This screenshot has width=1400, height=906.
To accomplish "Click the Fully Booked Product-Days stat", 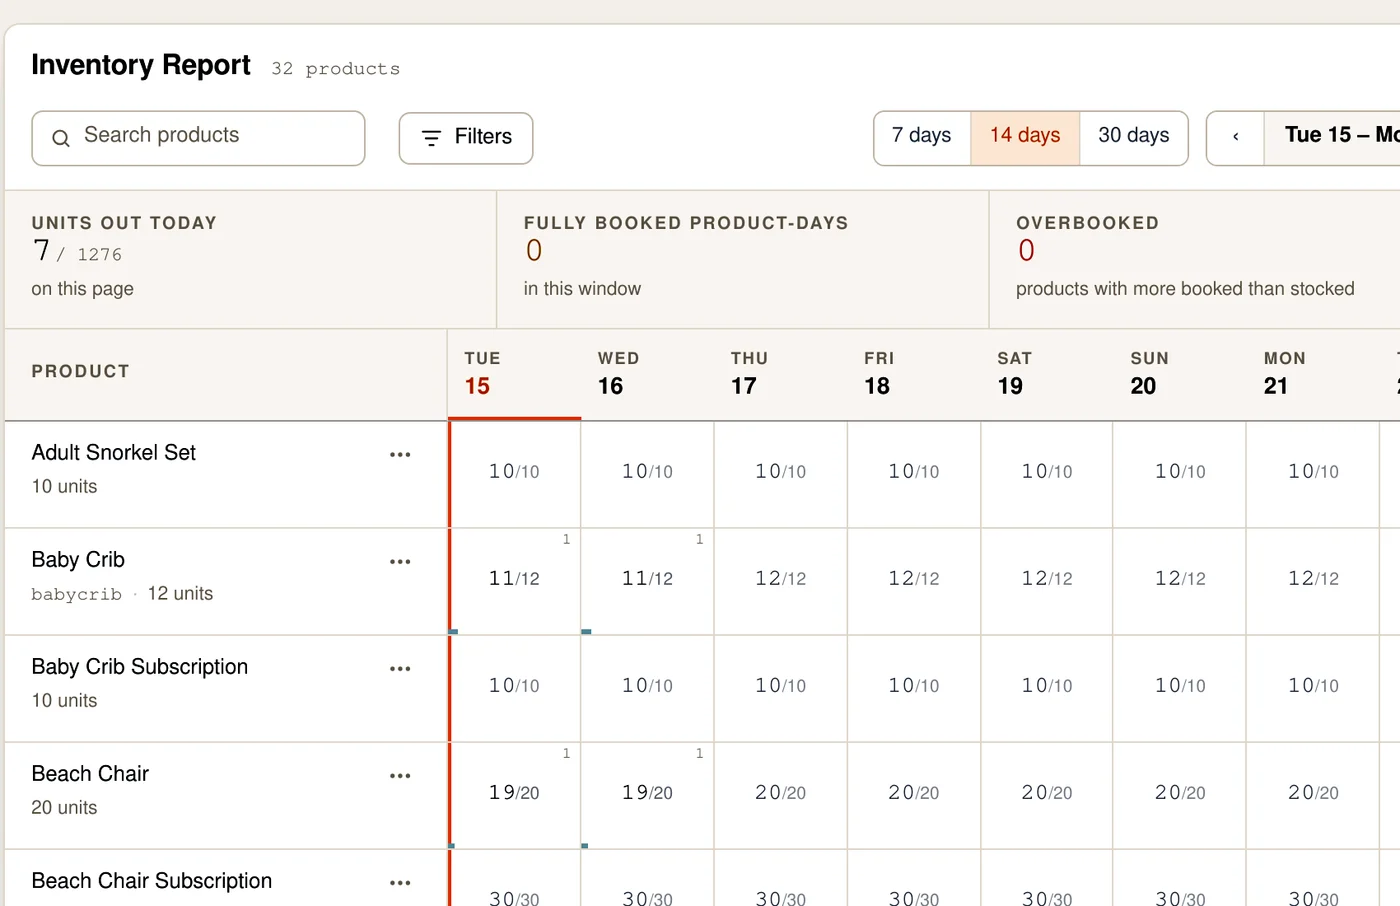I will [x=742, y=259].
